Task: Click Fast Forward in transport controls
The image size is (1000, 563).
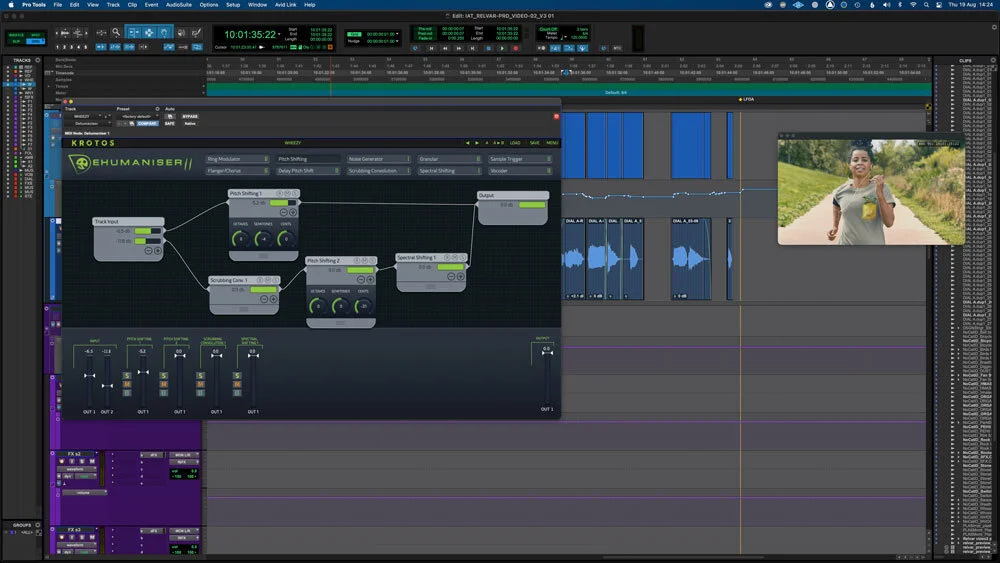Action: point(459,48)
